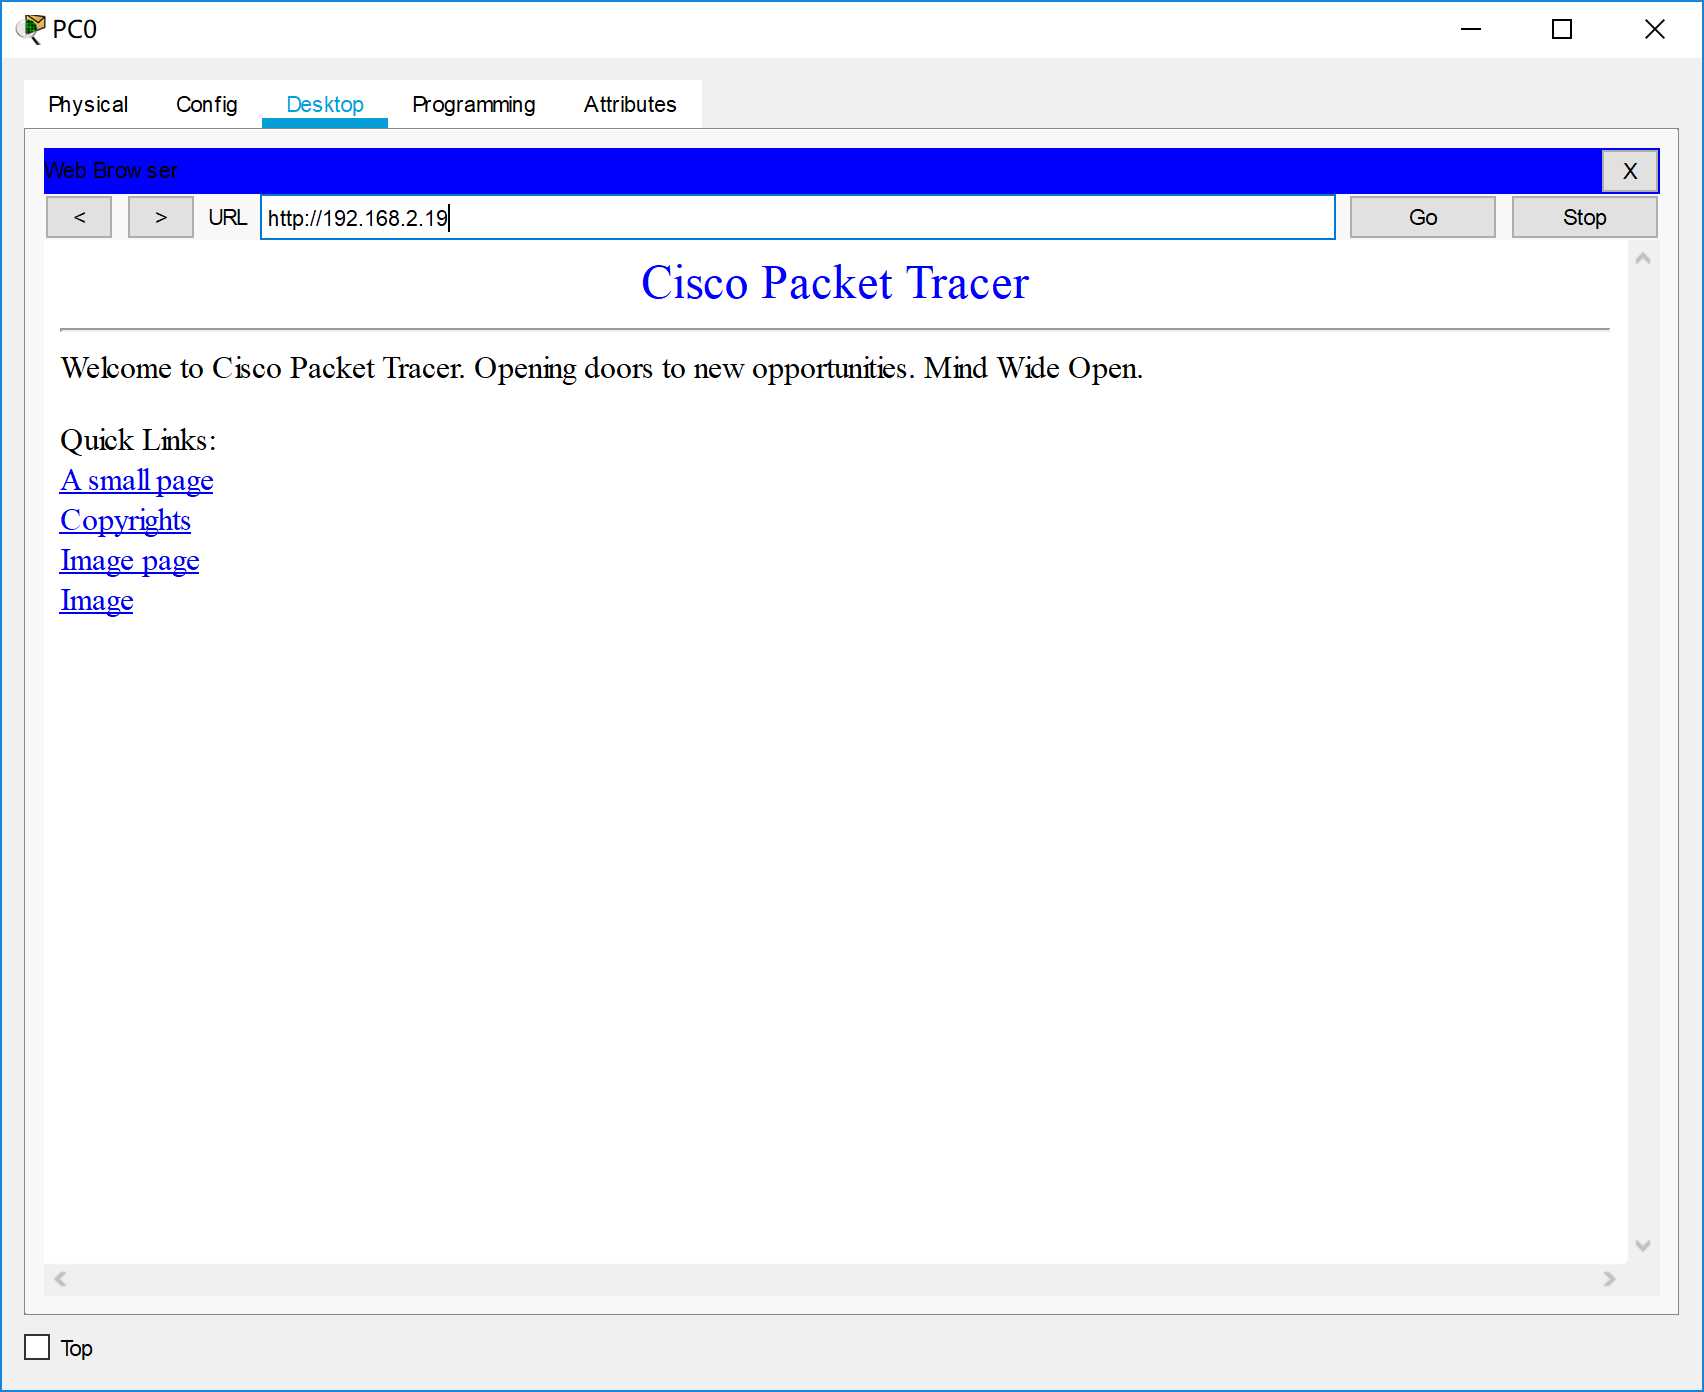Image resolution: width=1704 pixels, height=1392 pixels.
Task: Go forward with the > button
Action: [160, 217]
